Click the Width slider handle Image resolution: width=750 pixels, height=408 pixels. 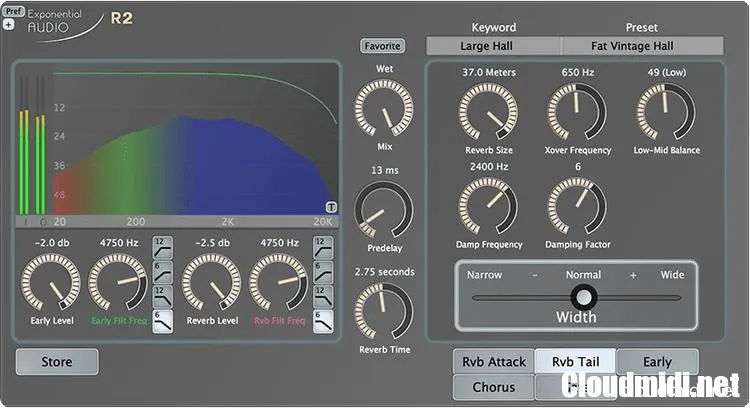[x=583, y=297]
